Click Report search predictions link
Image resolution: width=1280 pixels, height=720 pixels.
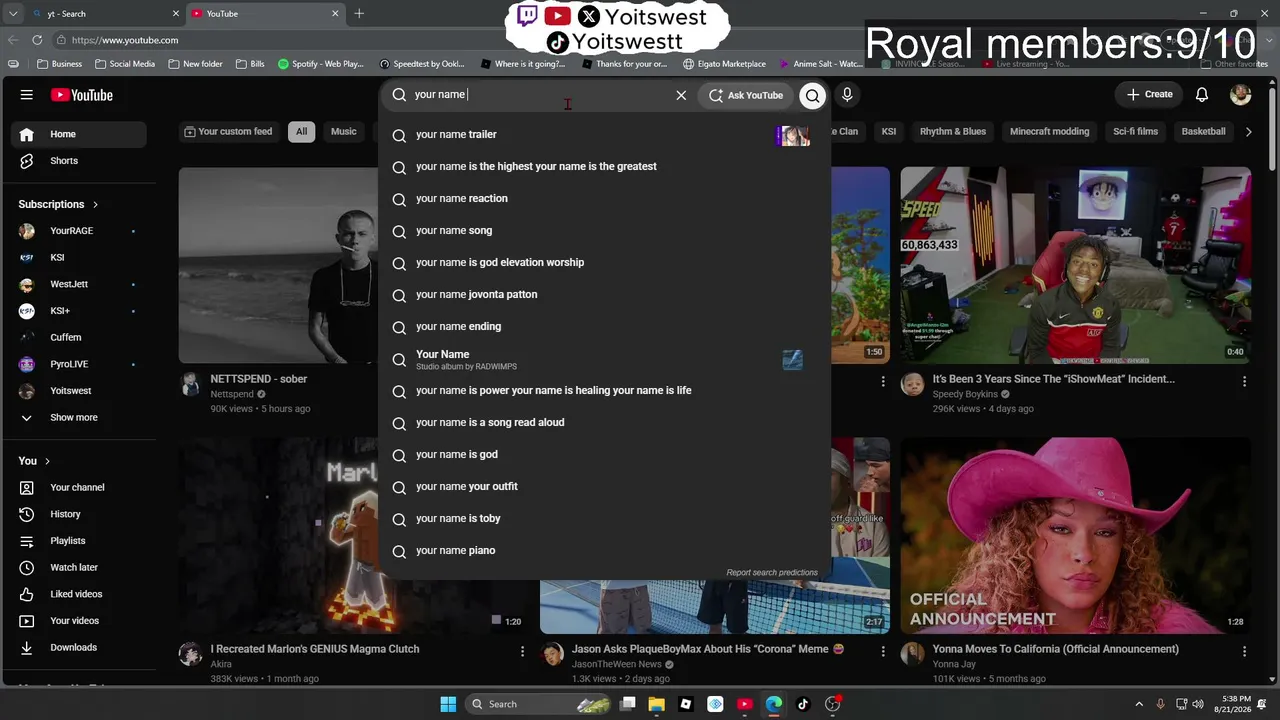point(772,573)
